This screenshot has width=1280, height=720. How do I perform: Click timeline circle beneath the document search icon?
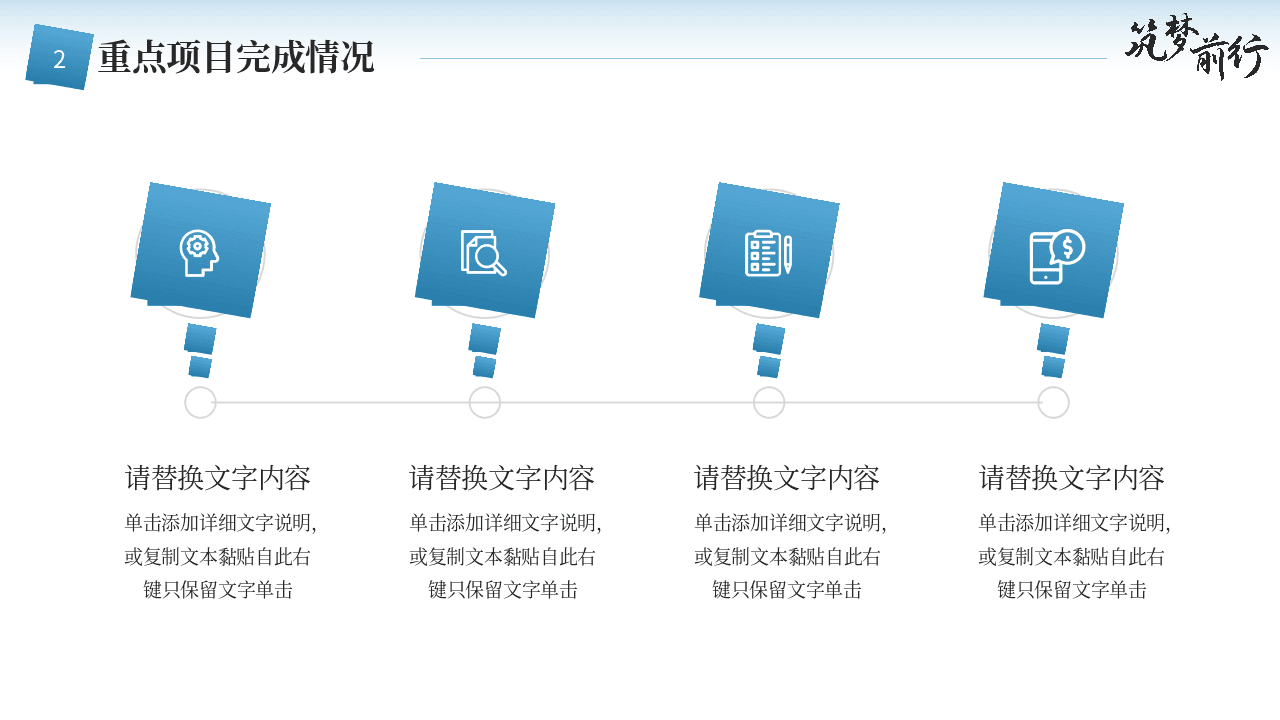coord(485,402)
